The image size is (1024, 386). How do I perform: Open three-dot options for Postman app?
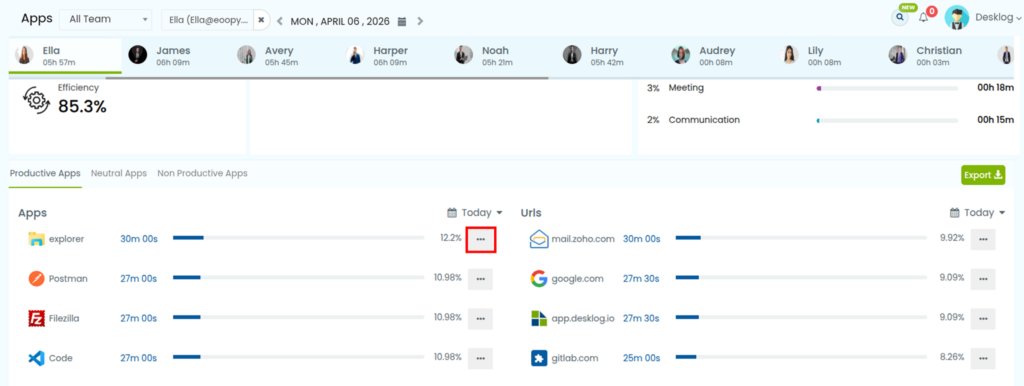click(481, 279)
